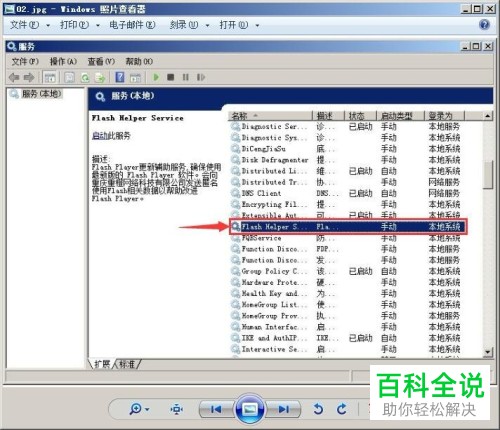Image resolution: width=500 pixels, height=430 pixels.
Task: Select the Flash Helper S... service row
Action: coord(348,227)
